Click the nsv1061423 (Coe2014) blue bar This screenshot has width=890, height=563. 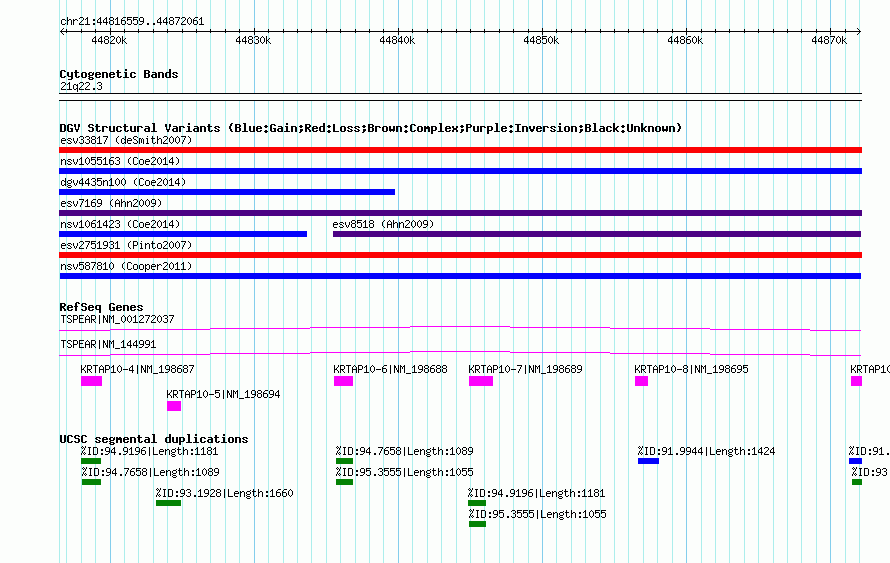coord(183,234)
